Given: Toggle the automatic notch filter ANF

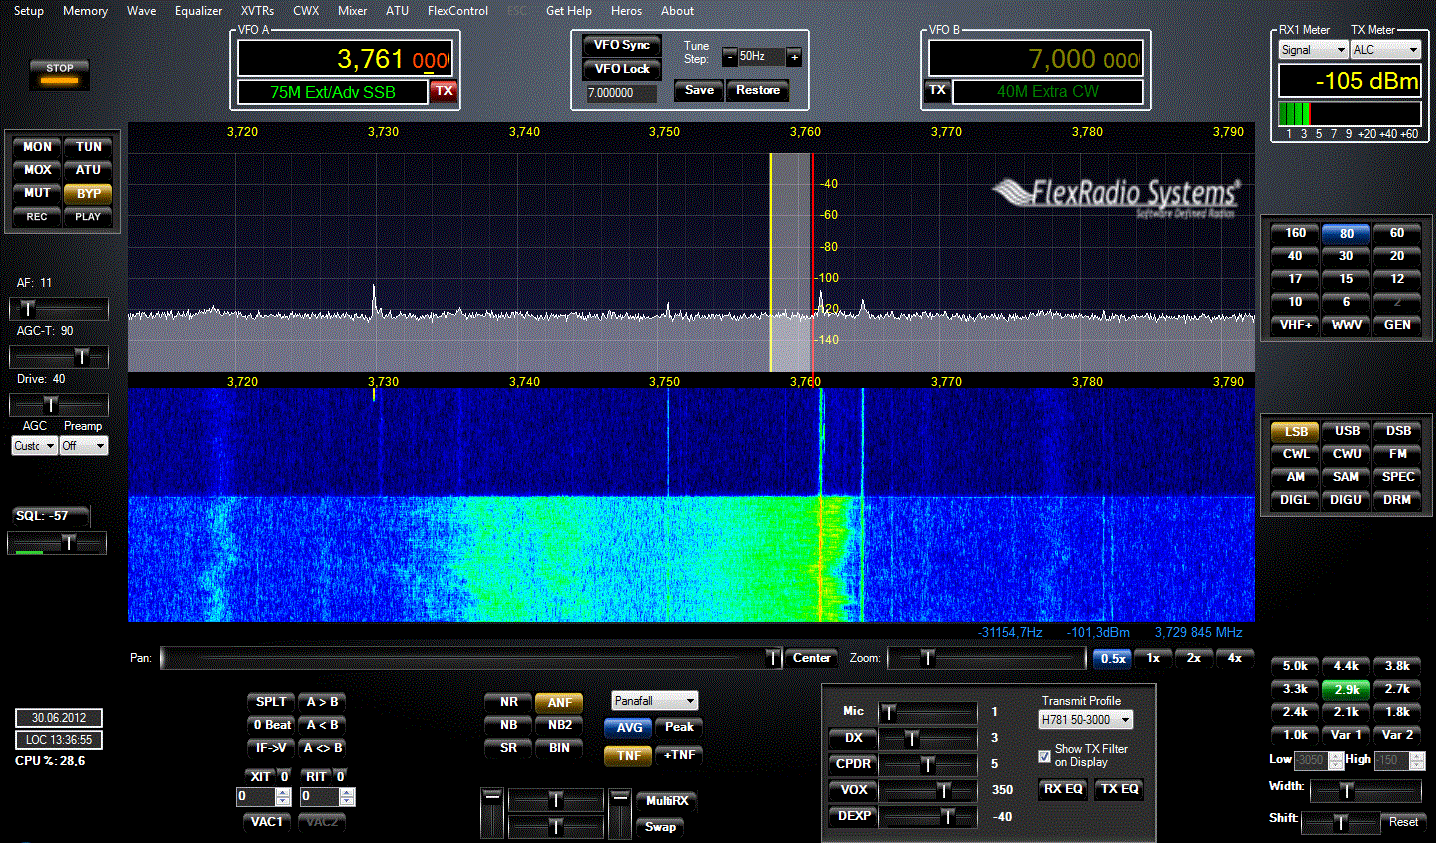Looking at the screenshot, I should 559,702.
